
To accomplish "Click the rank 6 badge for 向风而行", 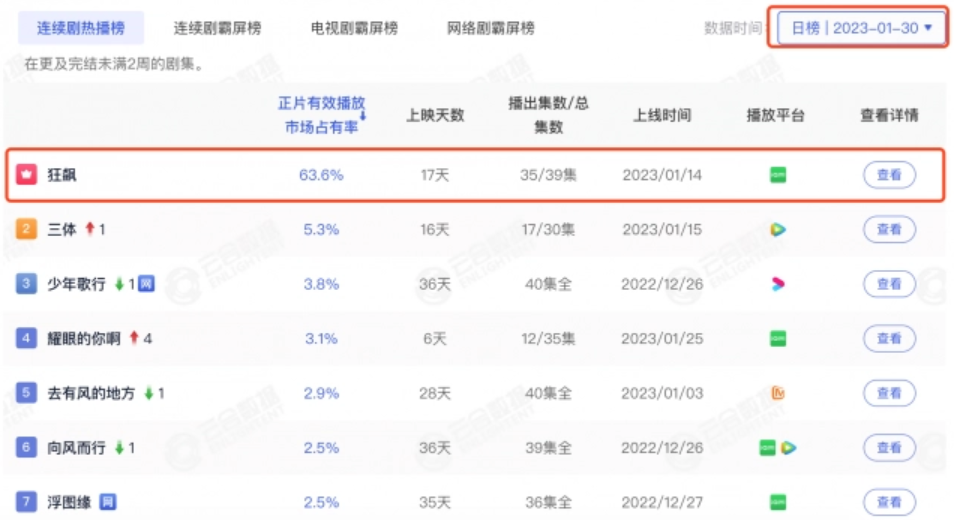I will 26,447.
